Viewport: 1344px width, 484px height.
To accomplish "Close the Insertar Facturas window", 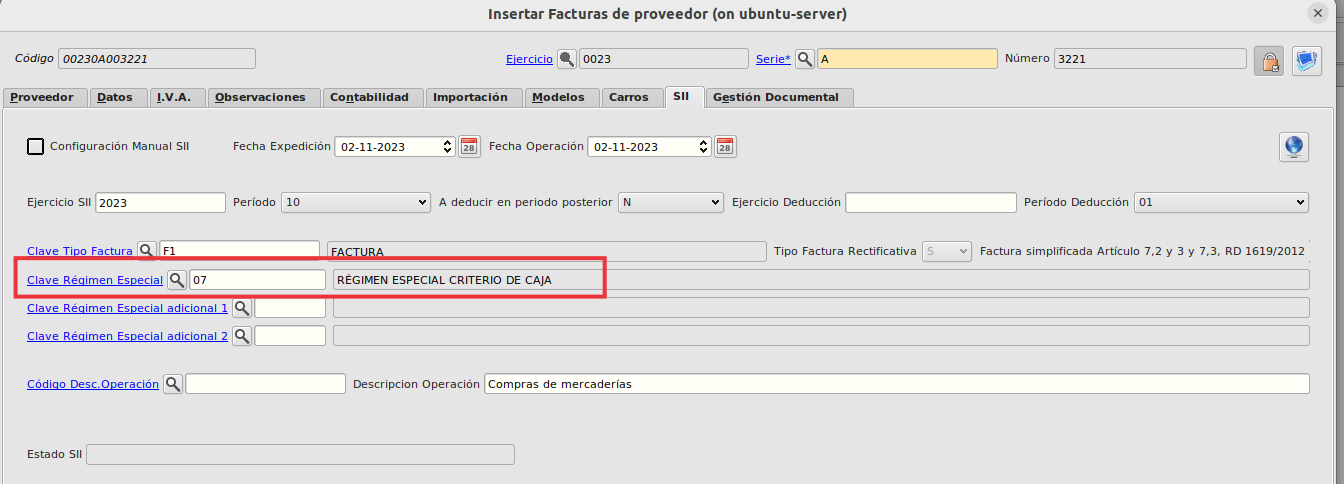I will tap(1318, 13).
